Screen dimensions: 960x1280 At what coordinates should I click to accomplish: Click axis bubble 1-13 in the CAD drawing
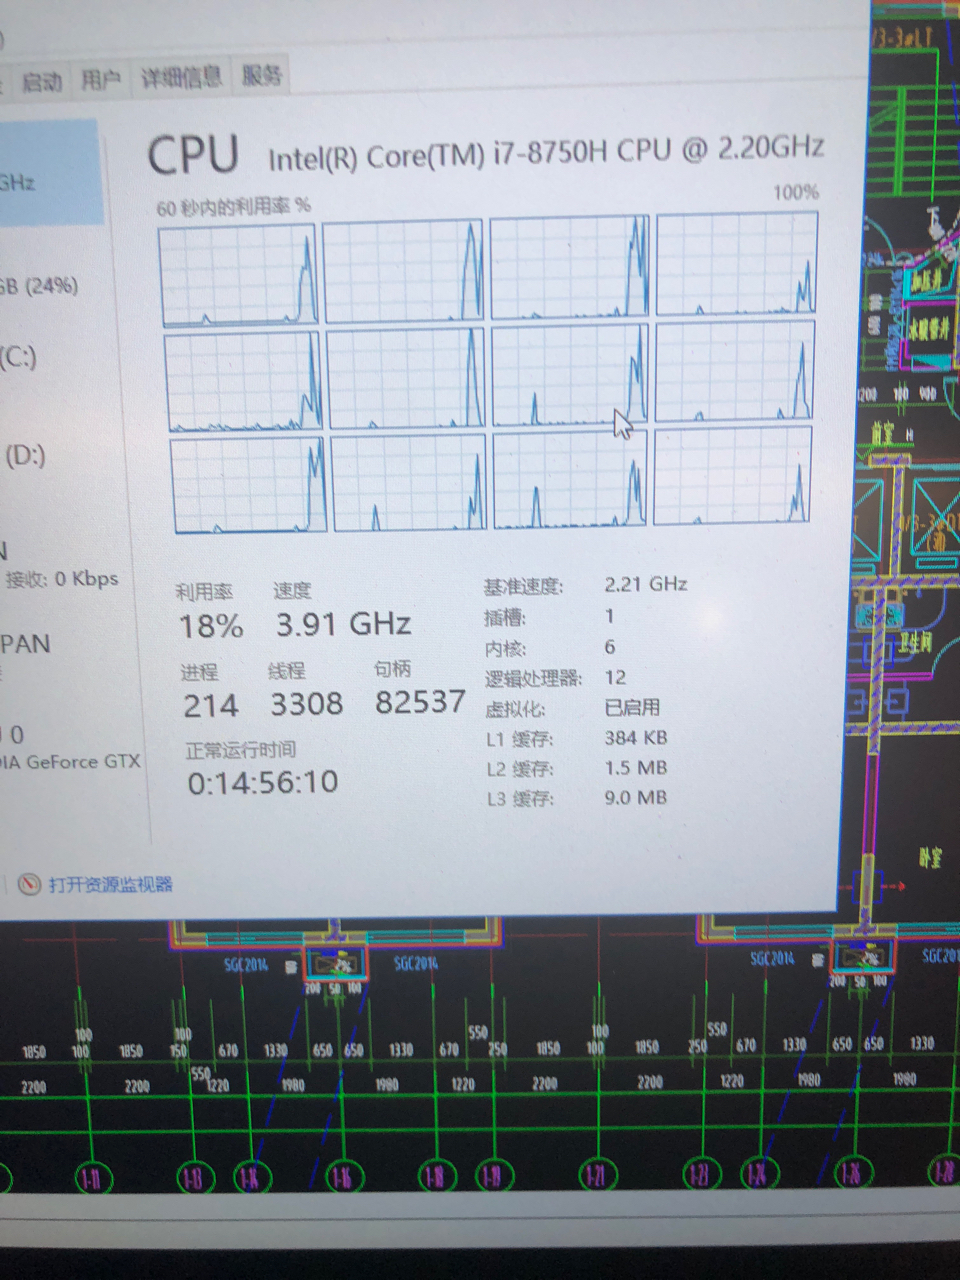(x=193, y=1177)
